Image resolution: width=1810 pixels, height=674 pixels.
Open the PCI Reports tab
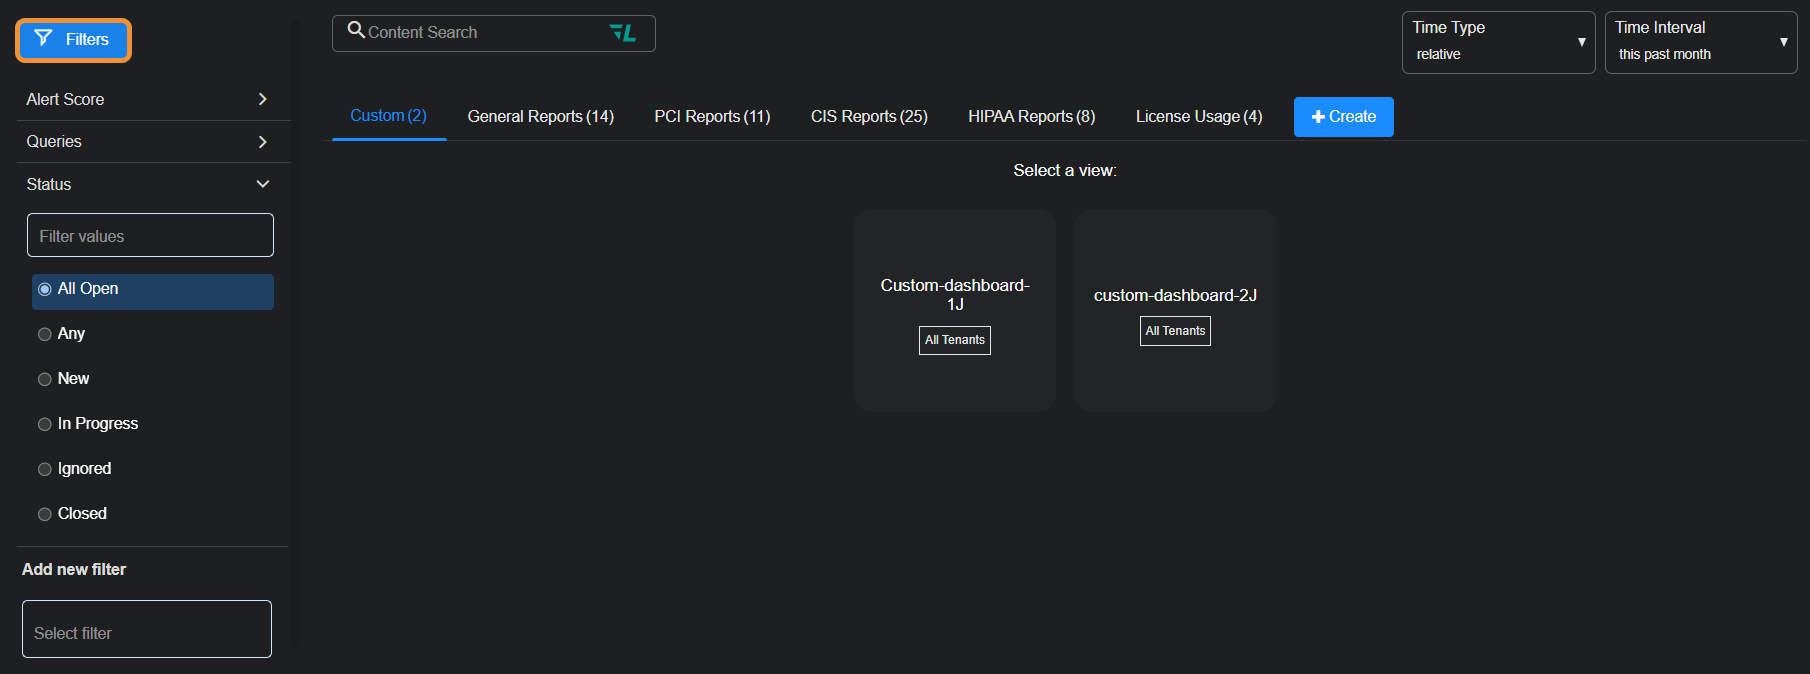712,117
